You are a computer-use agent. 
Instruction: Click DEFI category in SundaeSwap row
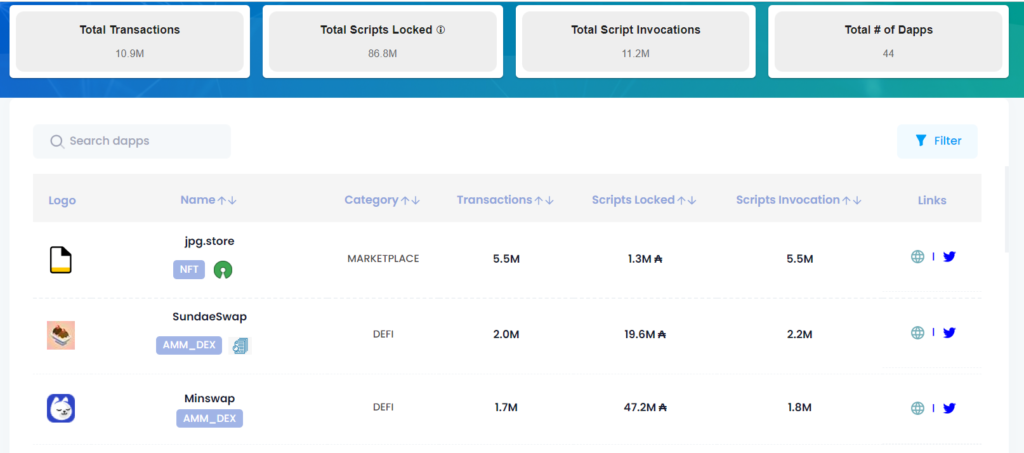coord(383,334)
